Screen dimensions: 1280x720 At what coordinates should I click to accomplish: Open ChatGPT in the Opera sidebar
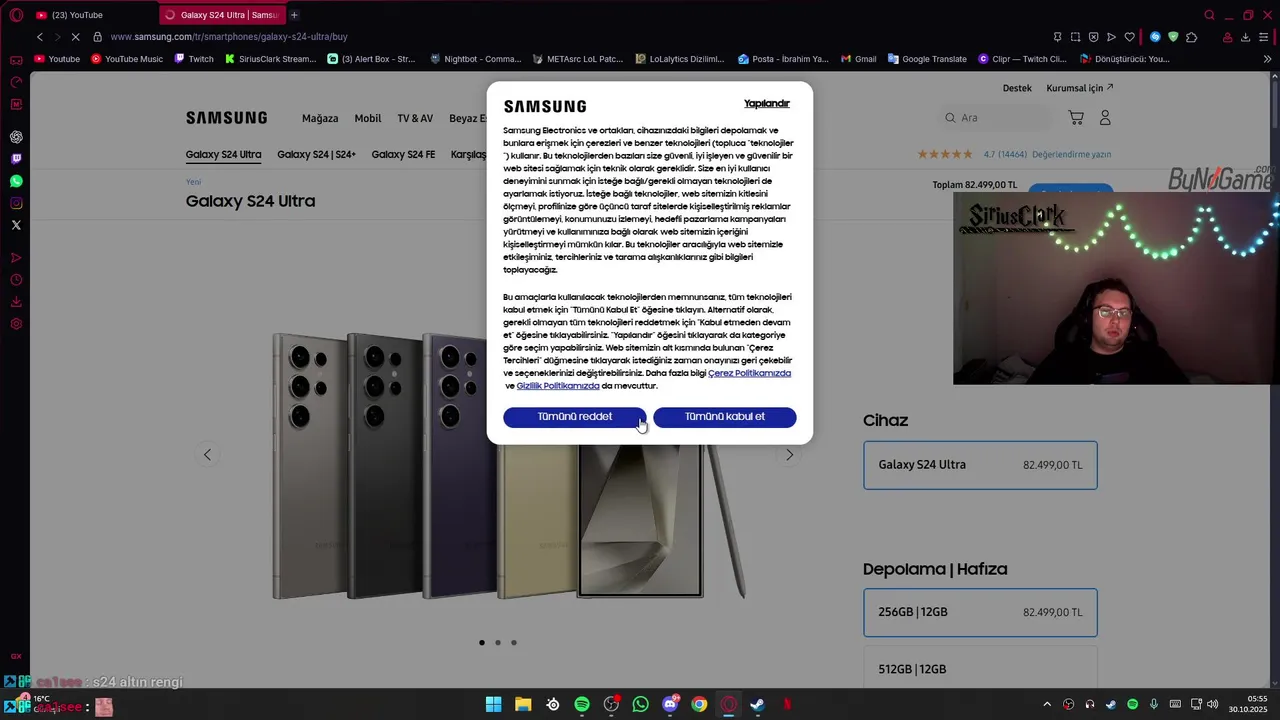(x=16, y=137)
